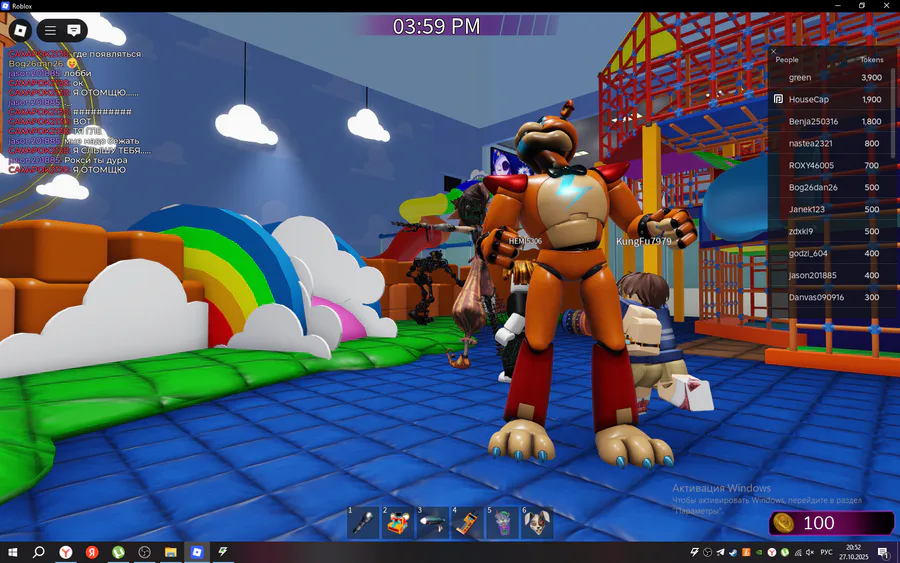Viewport: 900px width, 563px height.
Task: Click the лобби chat message from jason201885
Action: (77, 73)
